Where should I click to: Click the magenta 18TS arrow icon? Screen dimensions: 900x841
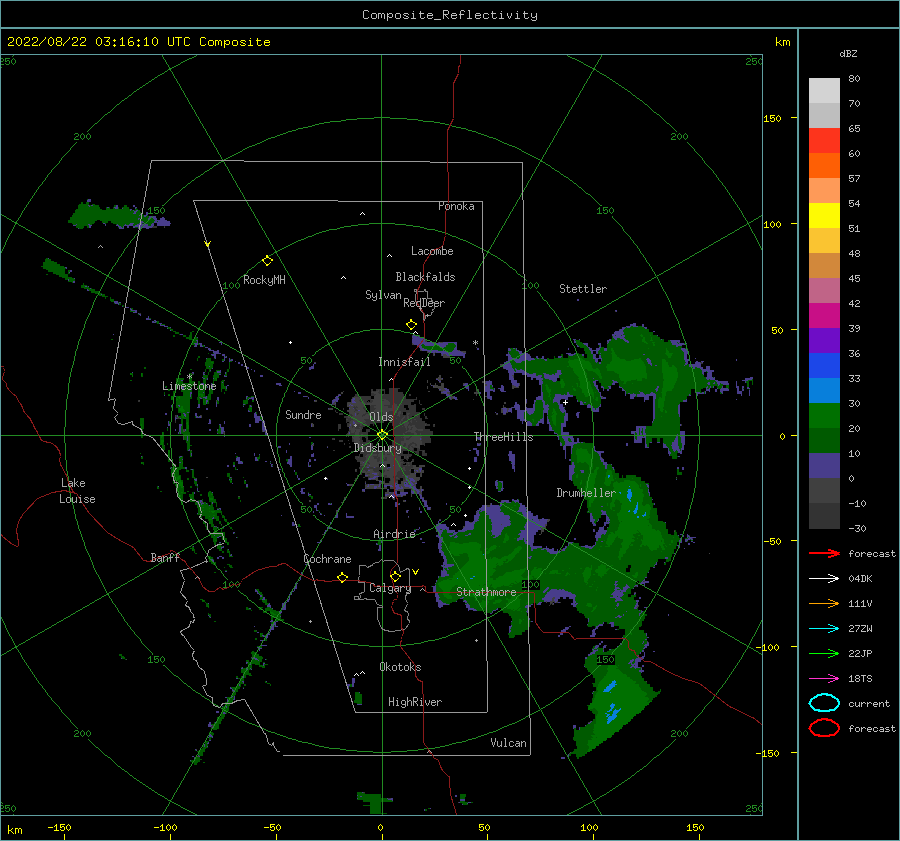[x=824, y=679]
